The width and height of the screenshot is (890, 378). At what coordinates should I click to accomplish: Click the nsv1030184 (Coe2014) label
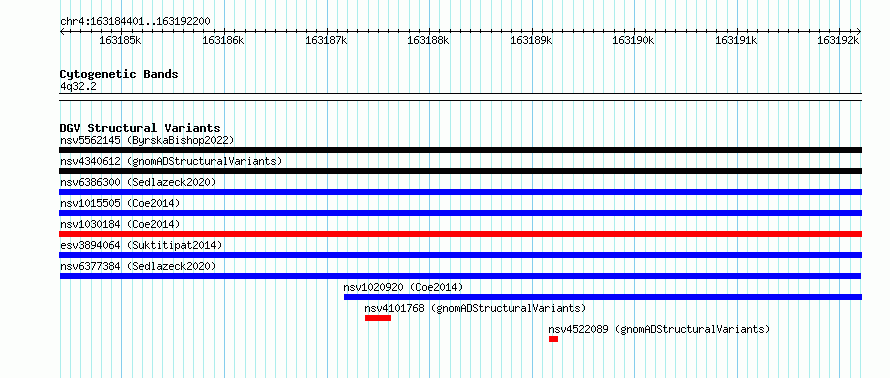120,224
